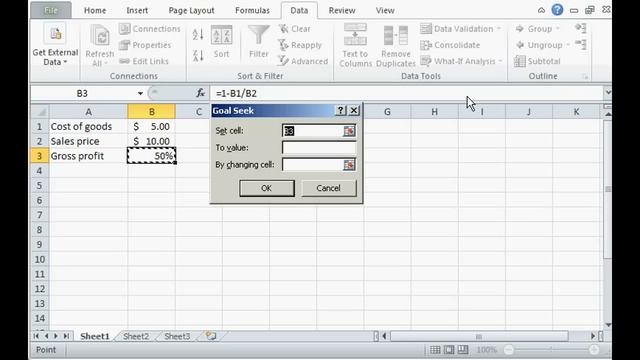Viewport: 640px width, 360px height.
Task: Open Connections in ribbon
Action: click(150, 29)
